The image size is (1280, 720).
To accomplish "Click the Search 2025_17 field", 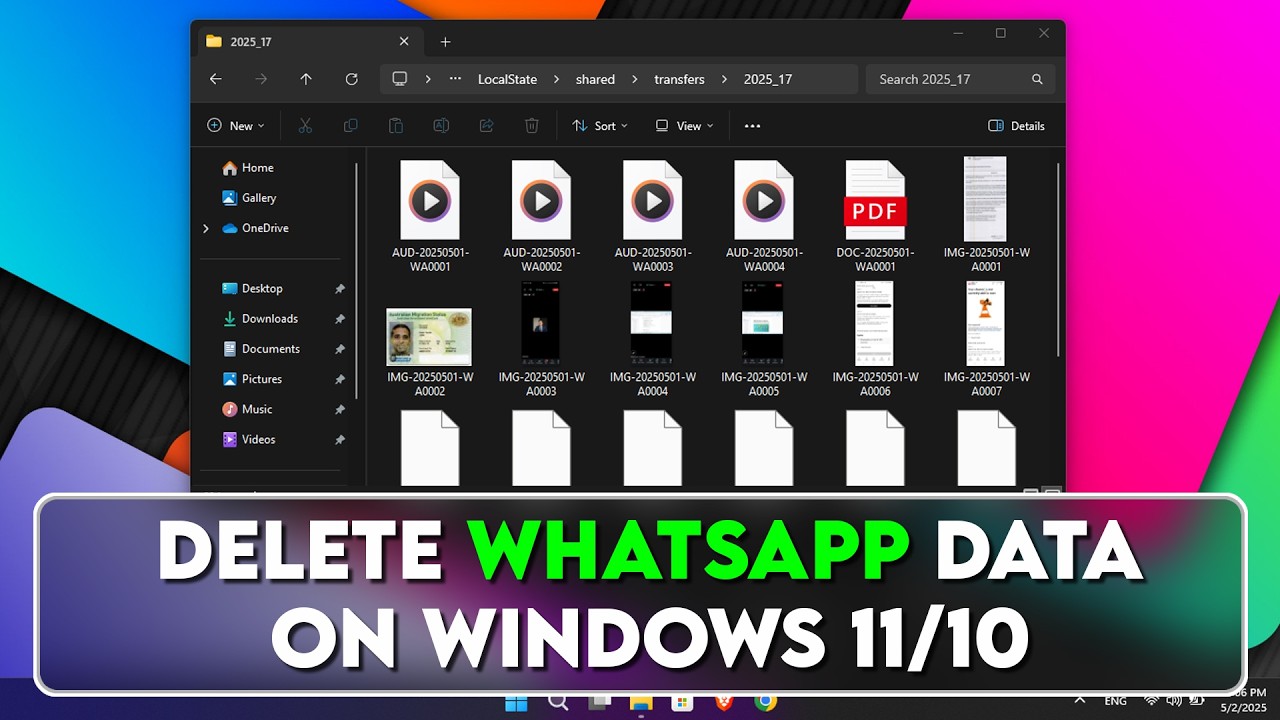I will click(x=960, y=79).
